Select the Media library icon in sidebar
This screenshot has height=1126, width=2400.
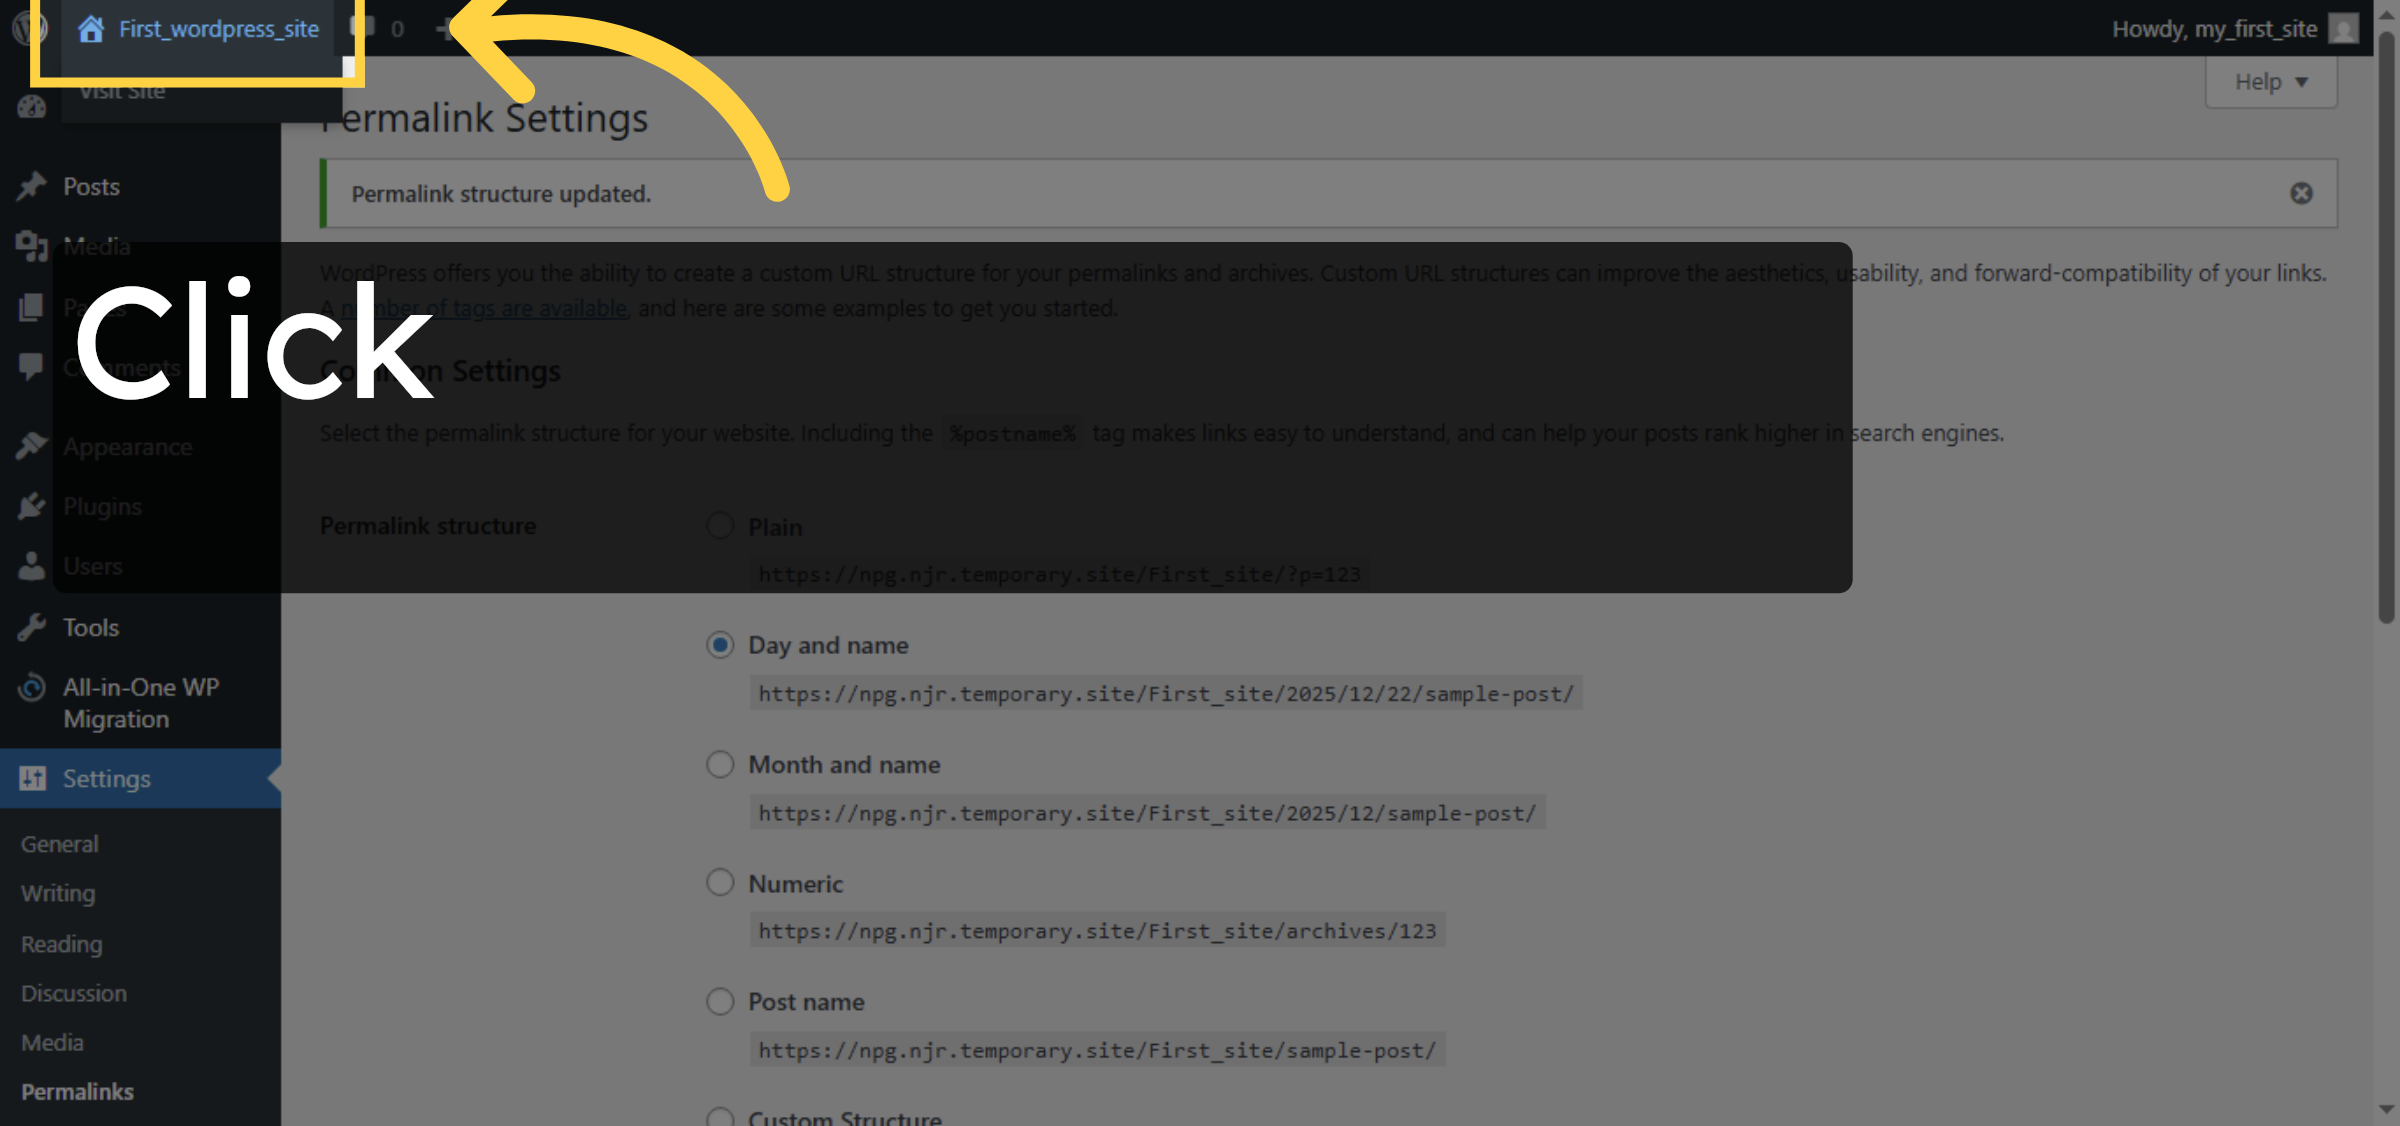tap(32, 246)
